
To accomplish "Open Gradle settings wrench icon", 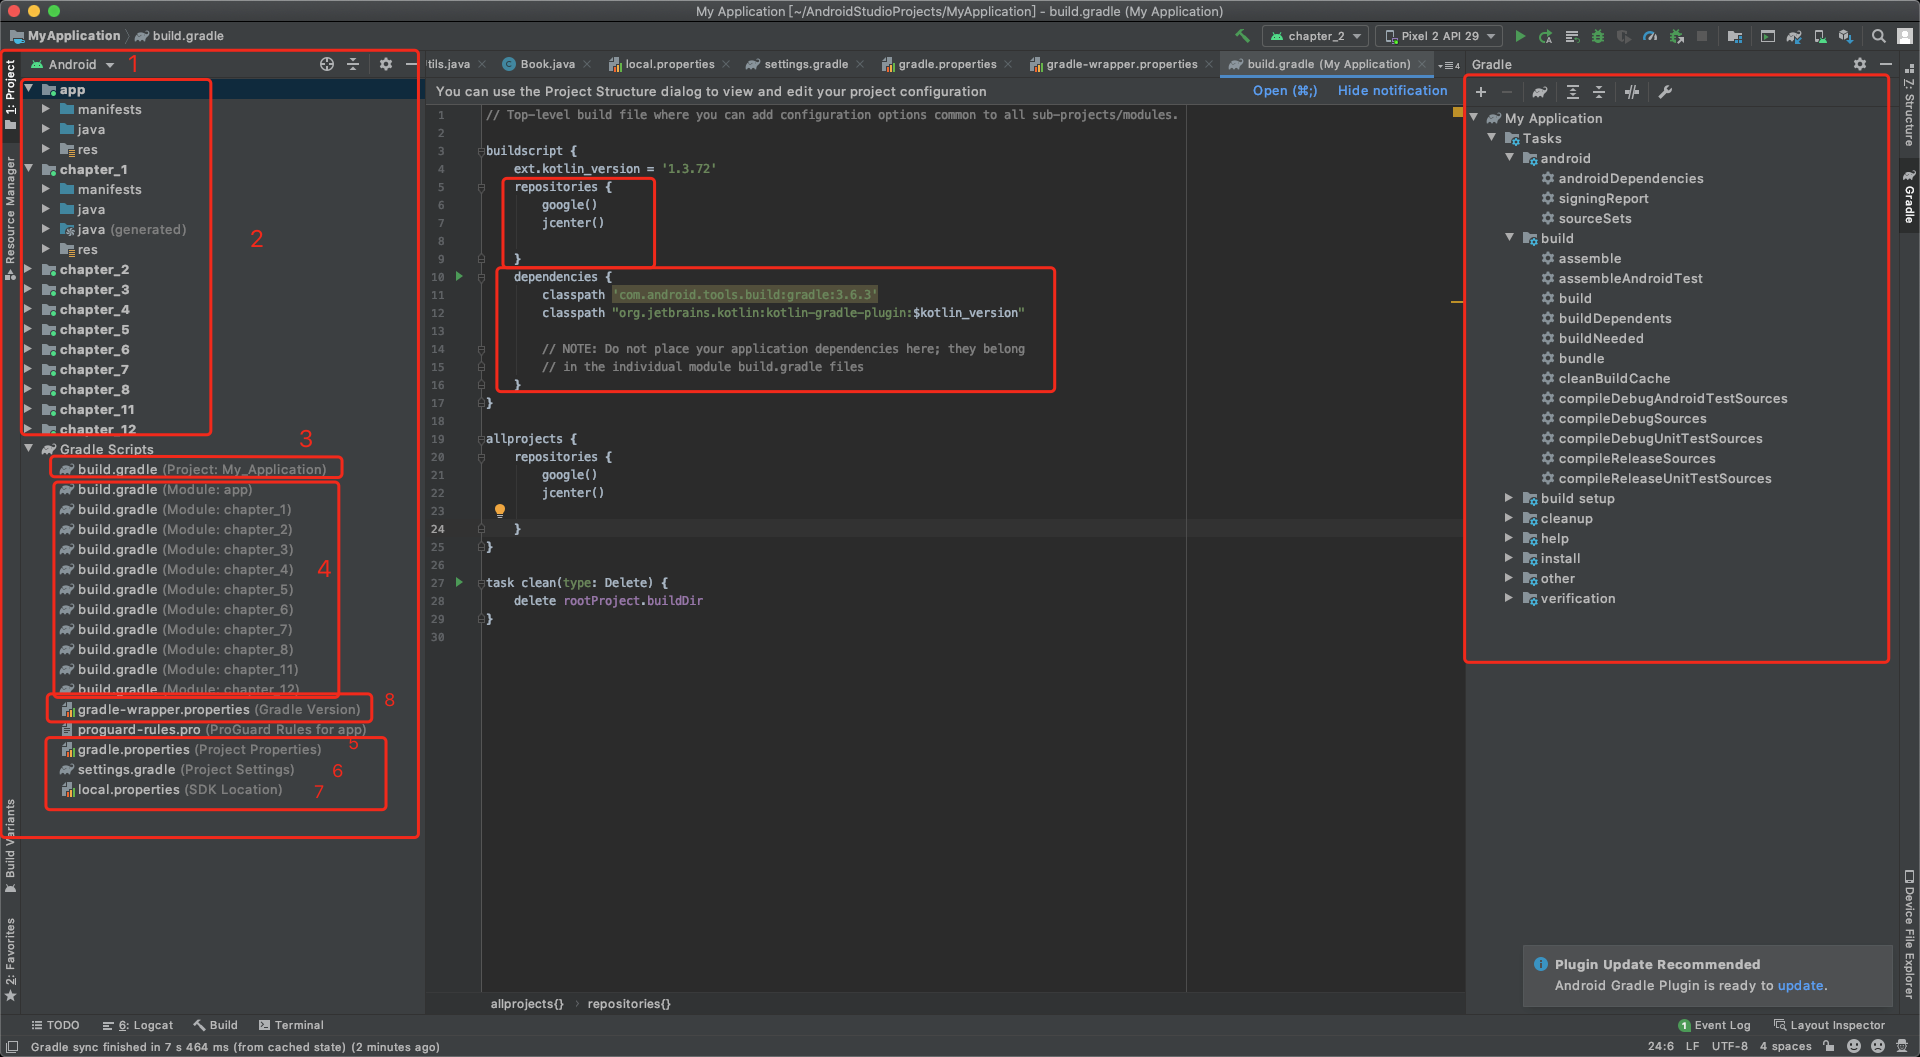I will [1665, 92].
